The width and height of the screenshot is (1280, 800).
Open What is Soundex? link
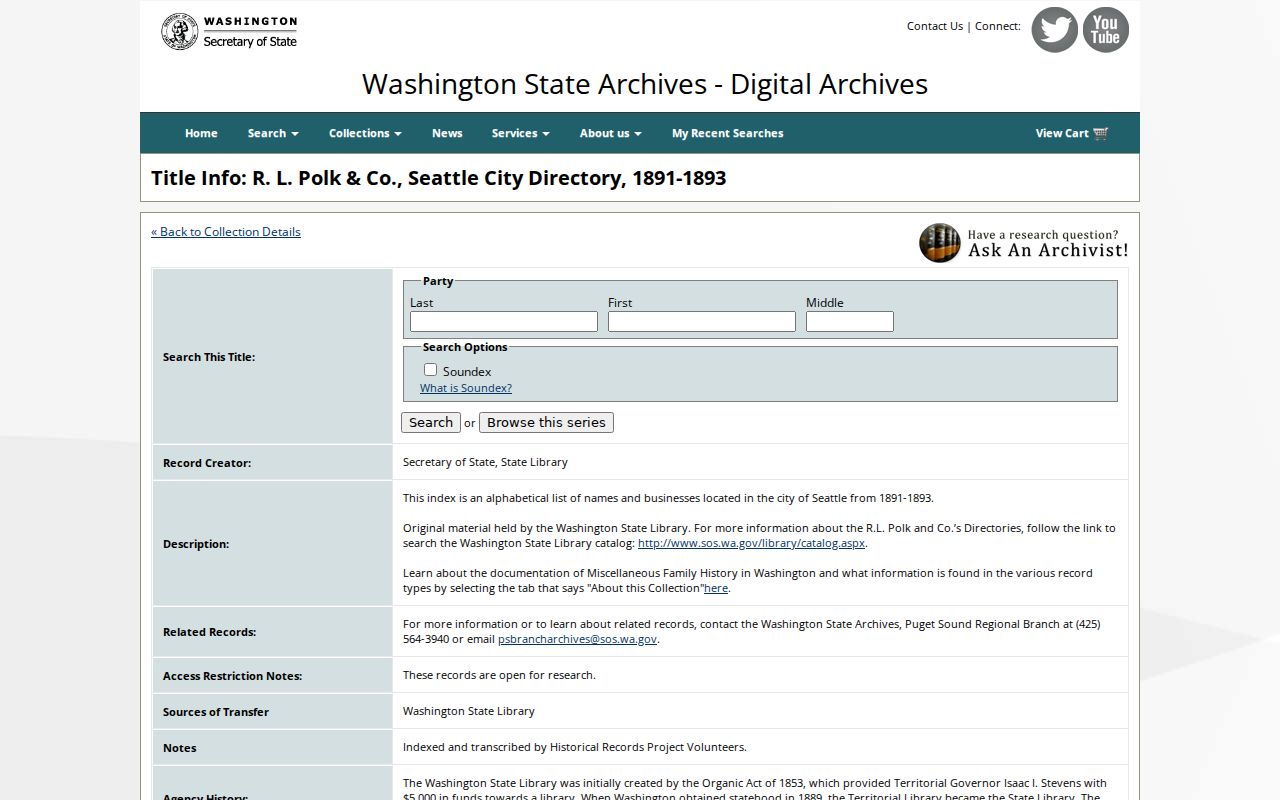pyautogui.click(x=466, y=388)
